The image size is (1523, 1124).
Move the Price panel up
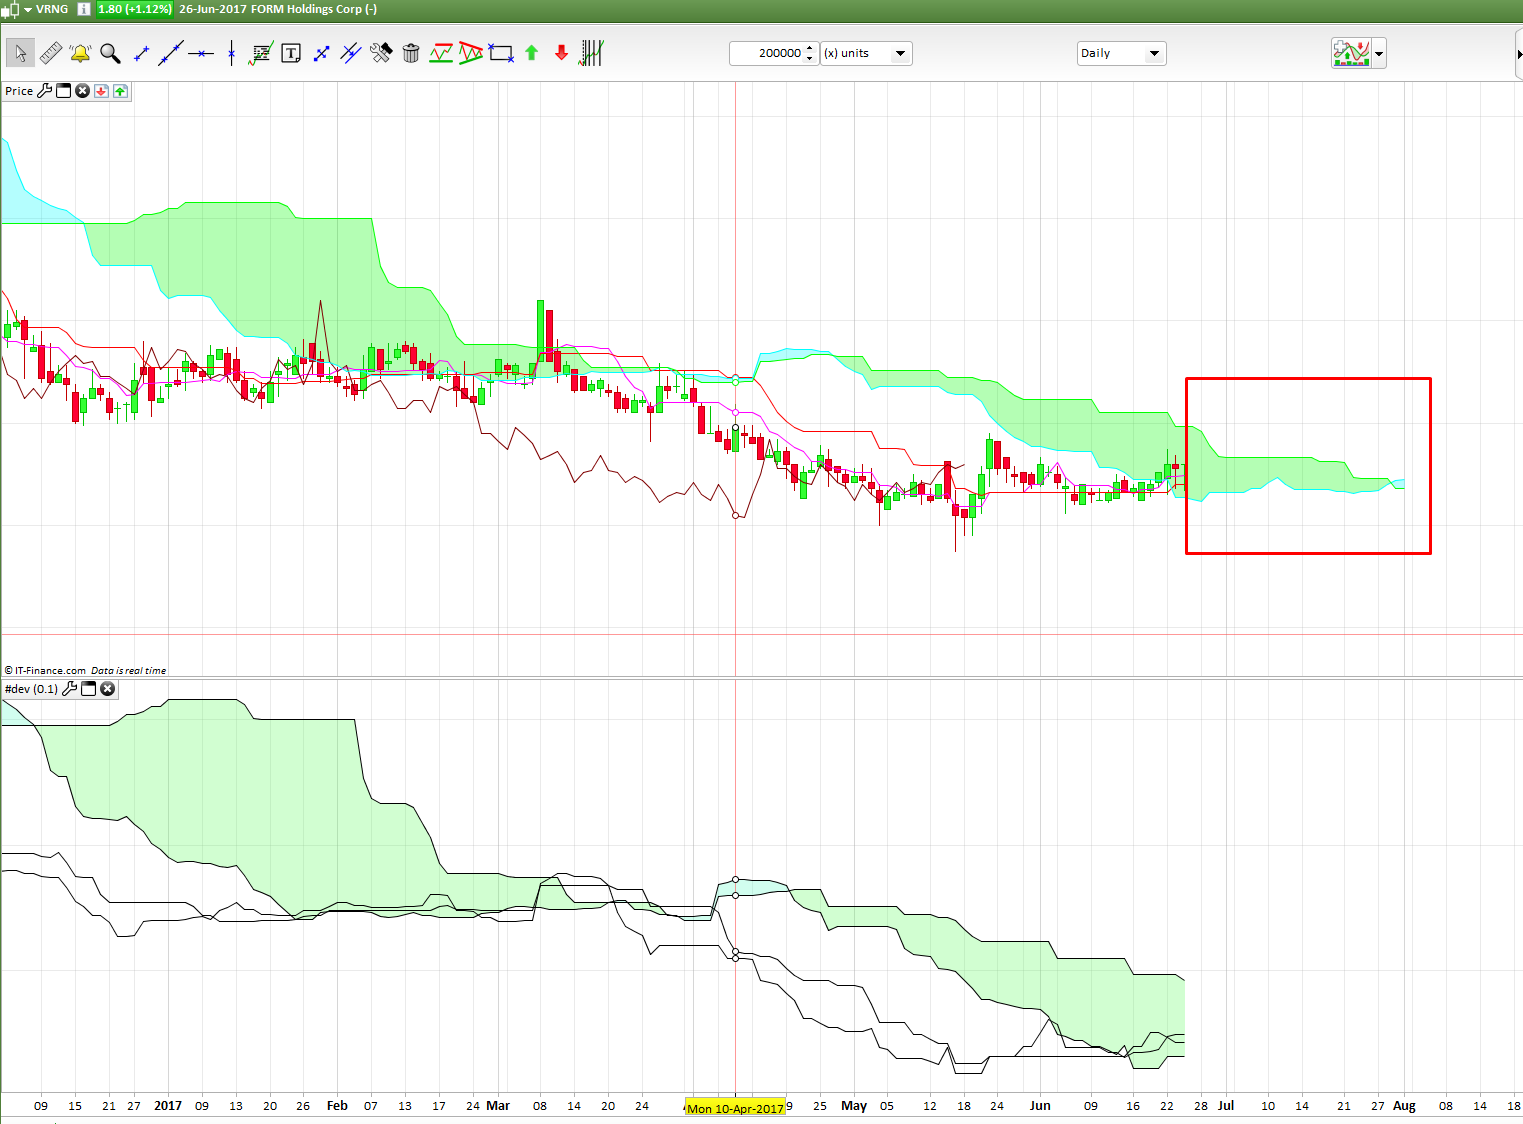[120, 91]
